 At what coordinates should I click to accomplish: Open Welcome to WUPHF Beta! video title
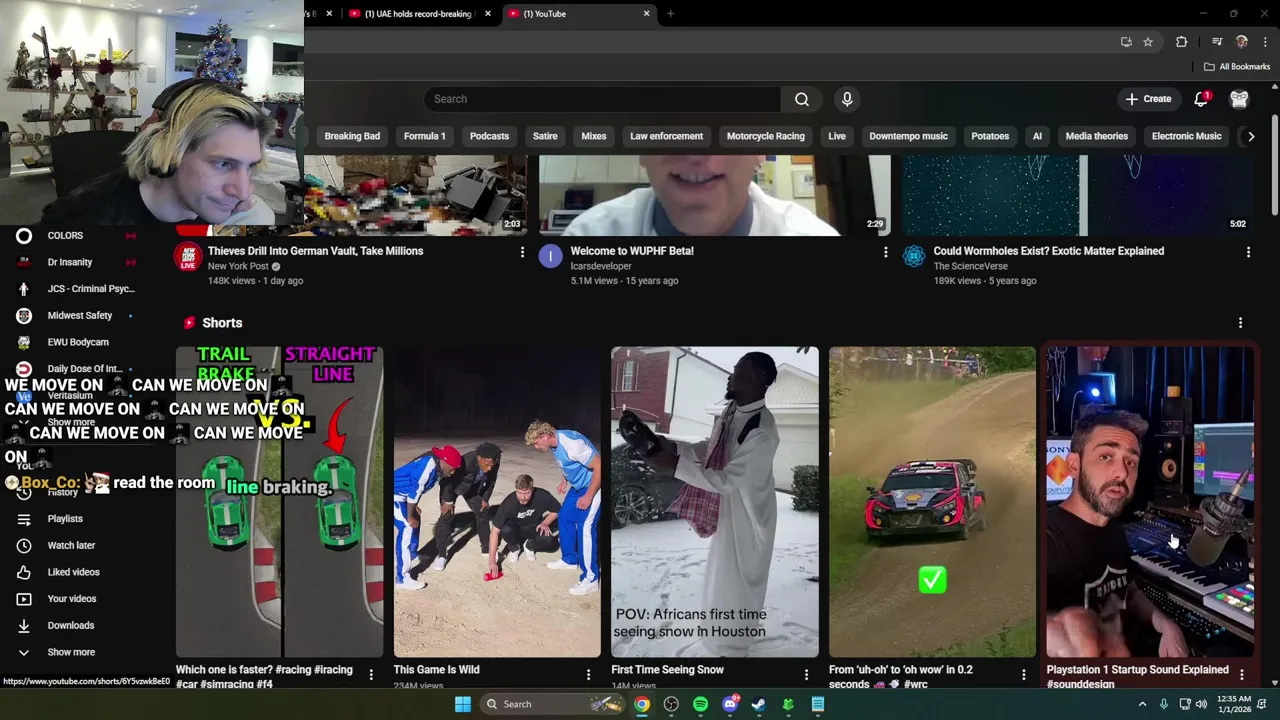click(632, 251)
